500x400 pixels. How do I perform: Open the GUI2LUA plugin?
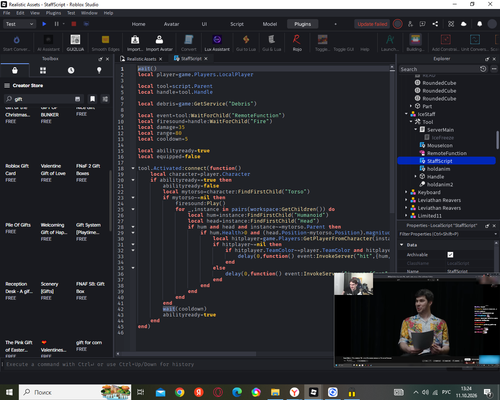75,43
